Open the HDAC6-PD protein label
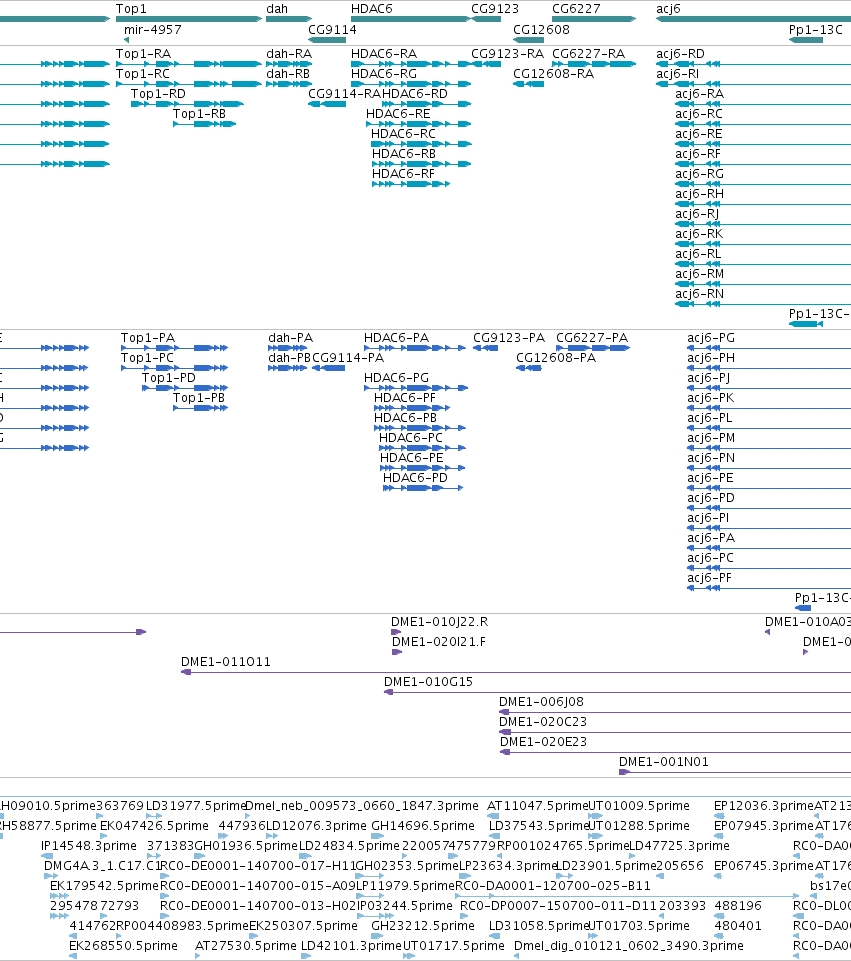The image size is (851, 961). [x=415, y=477]
